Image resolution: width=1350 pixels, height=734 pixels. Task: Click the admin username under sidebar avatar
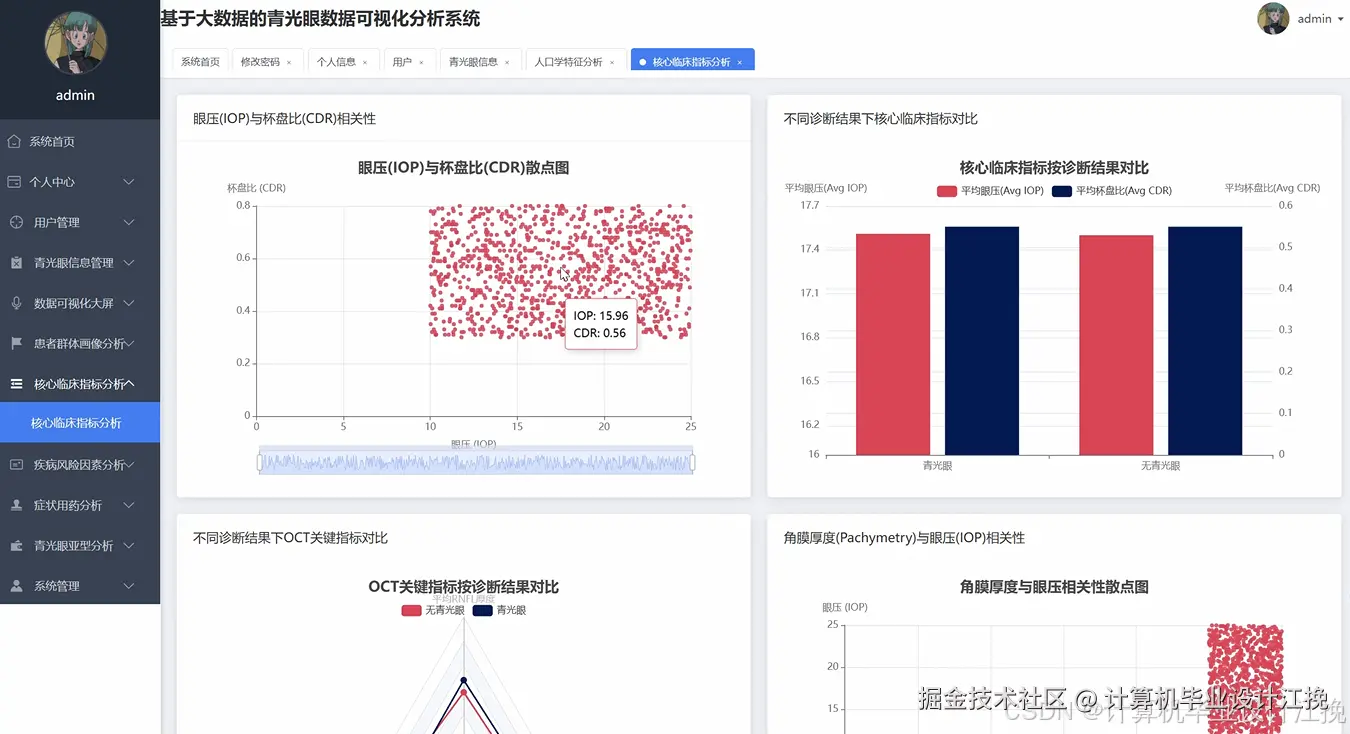(x=75, y=95)
